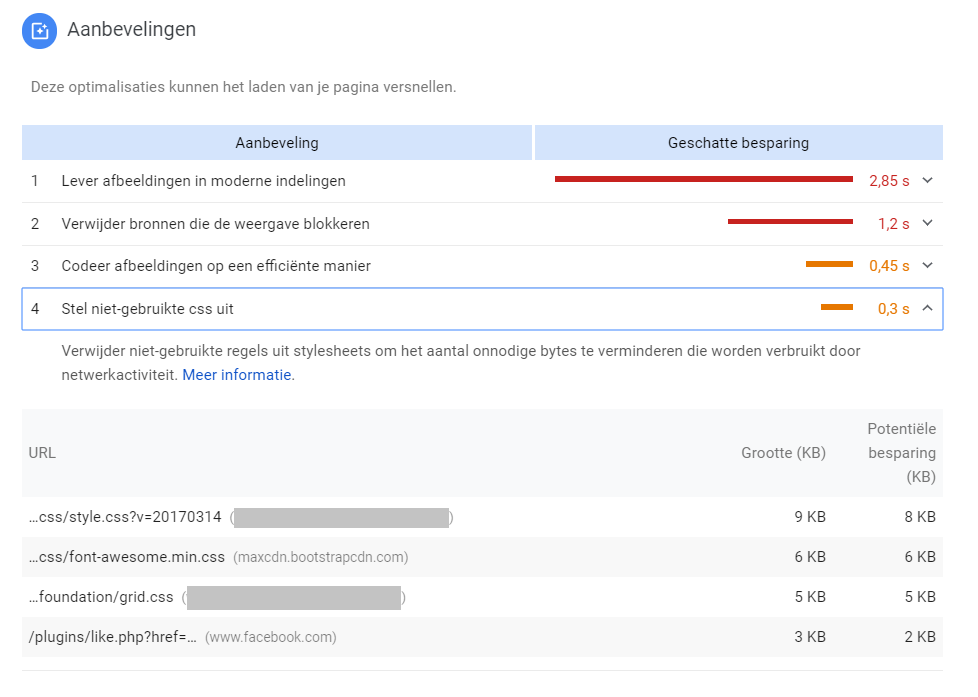Click the 'Aanbeveling' column header
The height and width of the screenshot is (697, 978).
277,143
